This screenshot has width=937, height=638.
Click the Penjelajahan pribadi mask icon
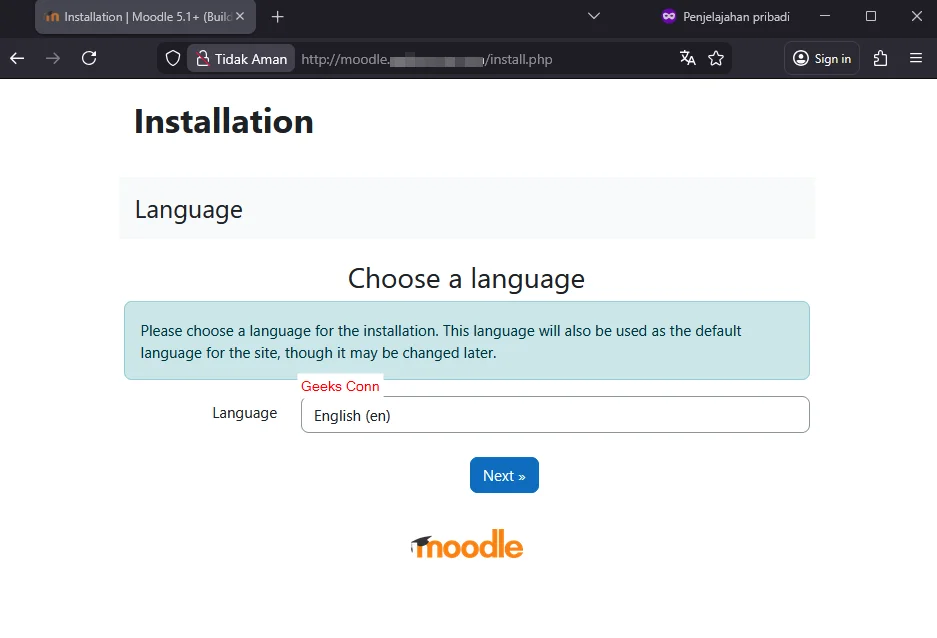pos(668,16)
